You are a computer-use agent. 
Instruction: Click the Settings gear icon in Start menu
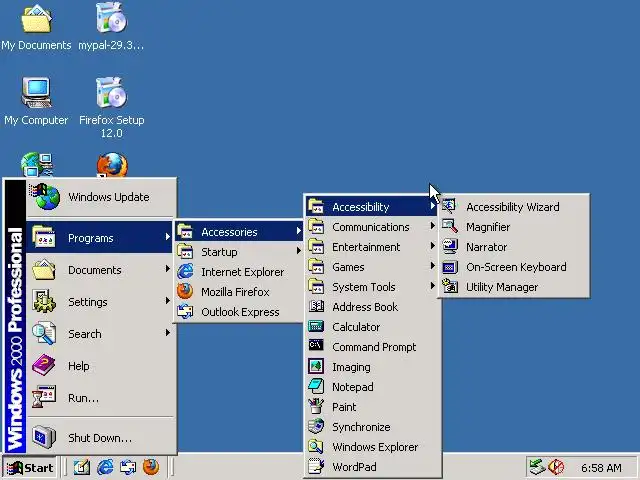pyautogui.click(x=44, y=301)
